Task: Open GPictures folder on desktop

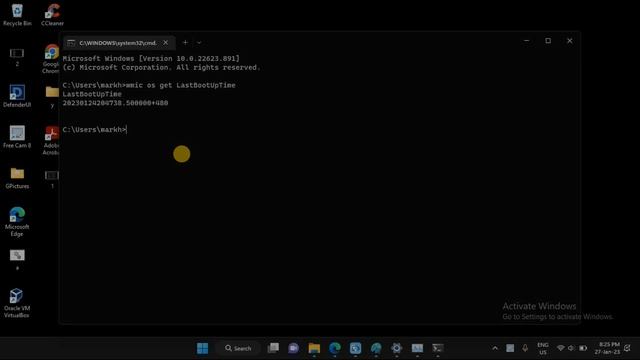Action: 17,178
